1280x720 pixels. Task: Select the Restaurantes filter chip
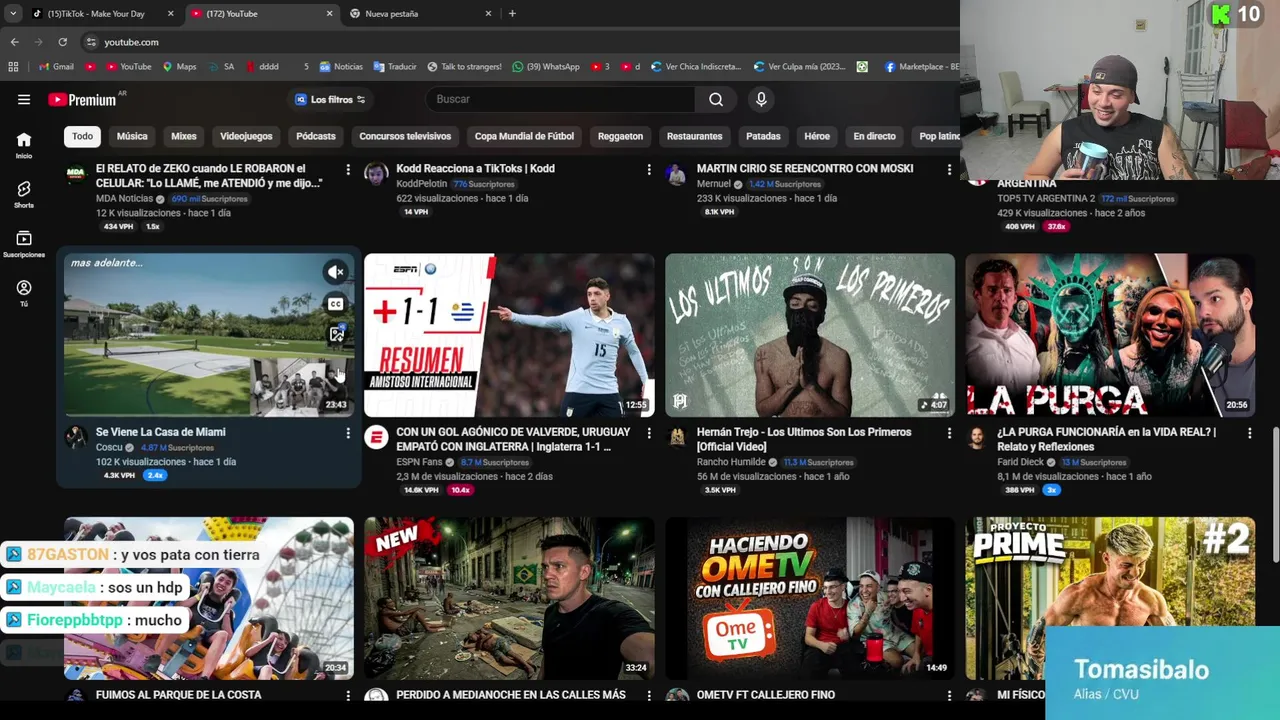coord(694,136)
